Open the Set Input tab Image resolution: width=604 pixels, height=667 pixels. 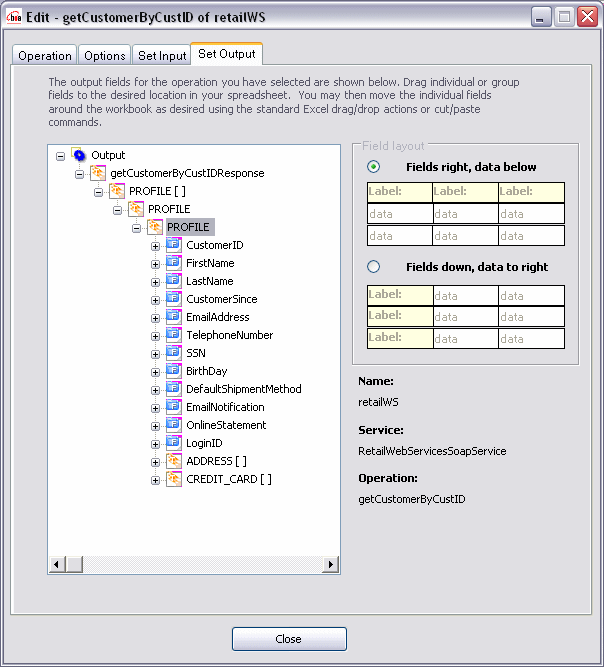(x=162, y=55)
